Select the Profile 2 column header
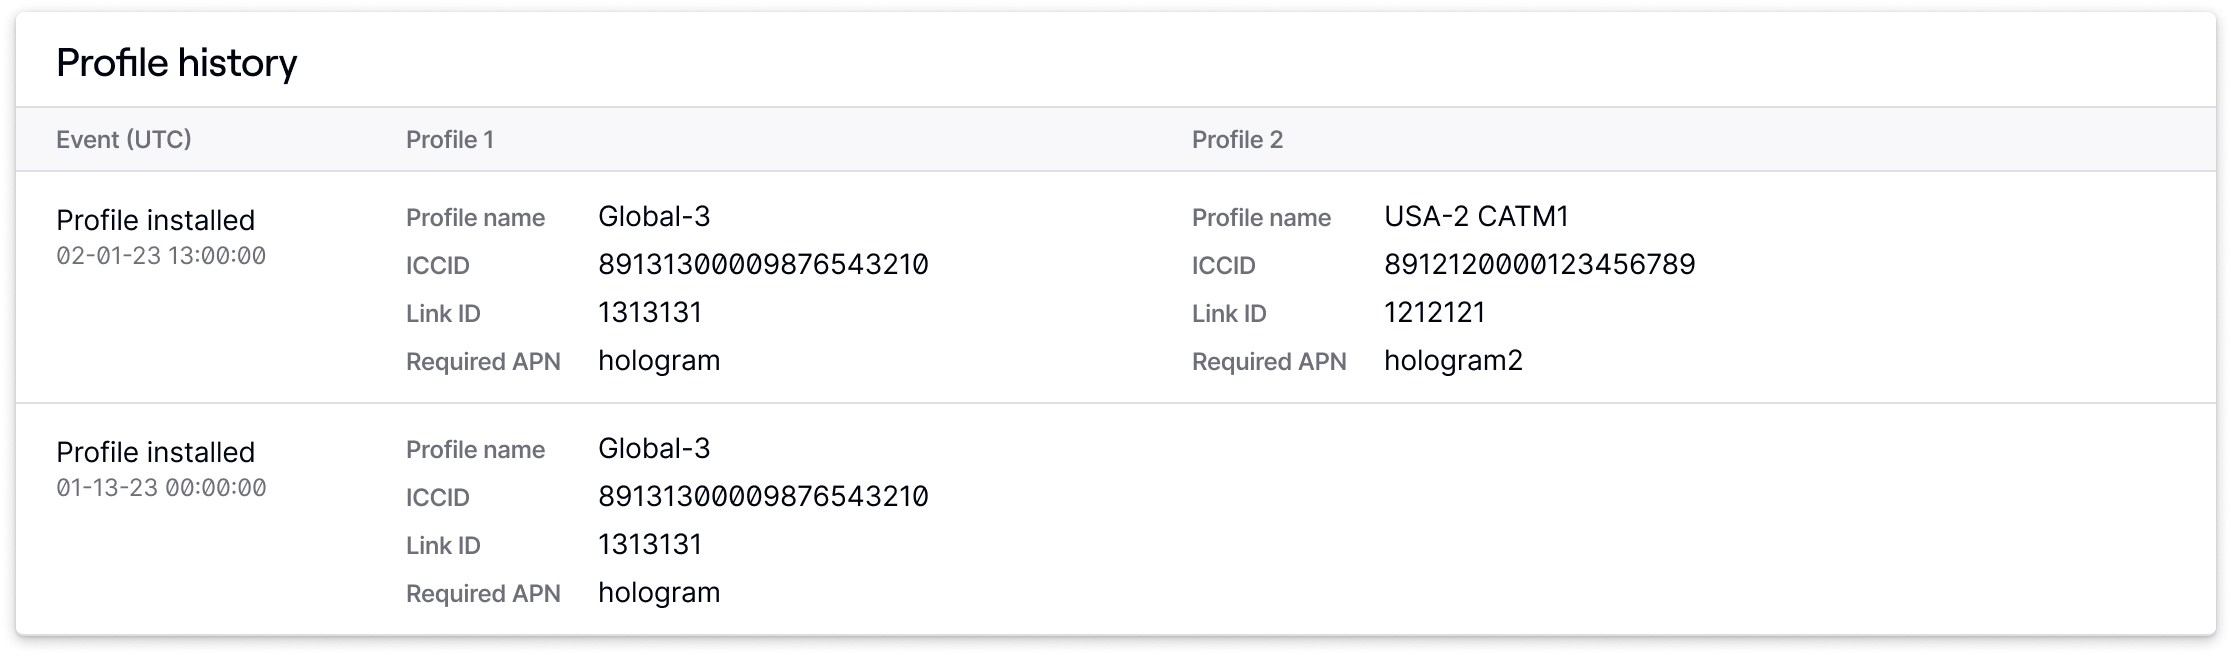Viewport: 2232px width, 656px height. 1239,139
